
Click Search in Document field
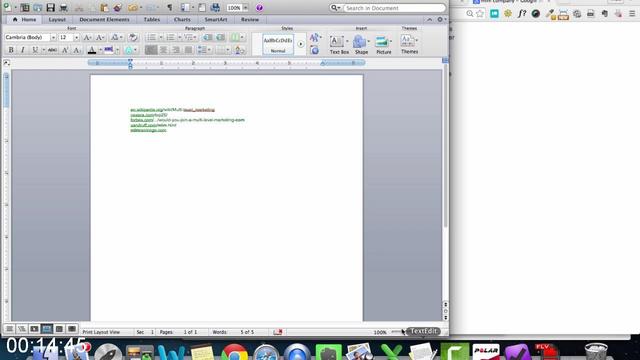point(394,8)
